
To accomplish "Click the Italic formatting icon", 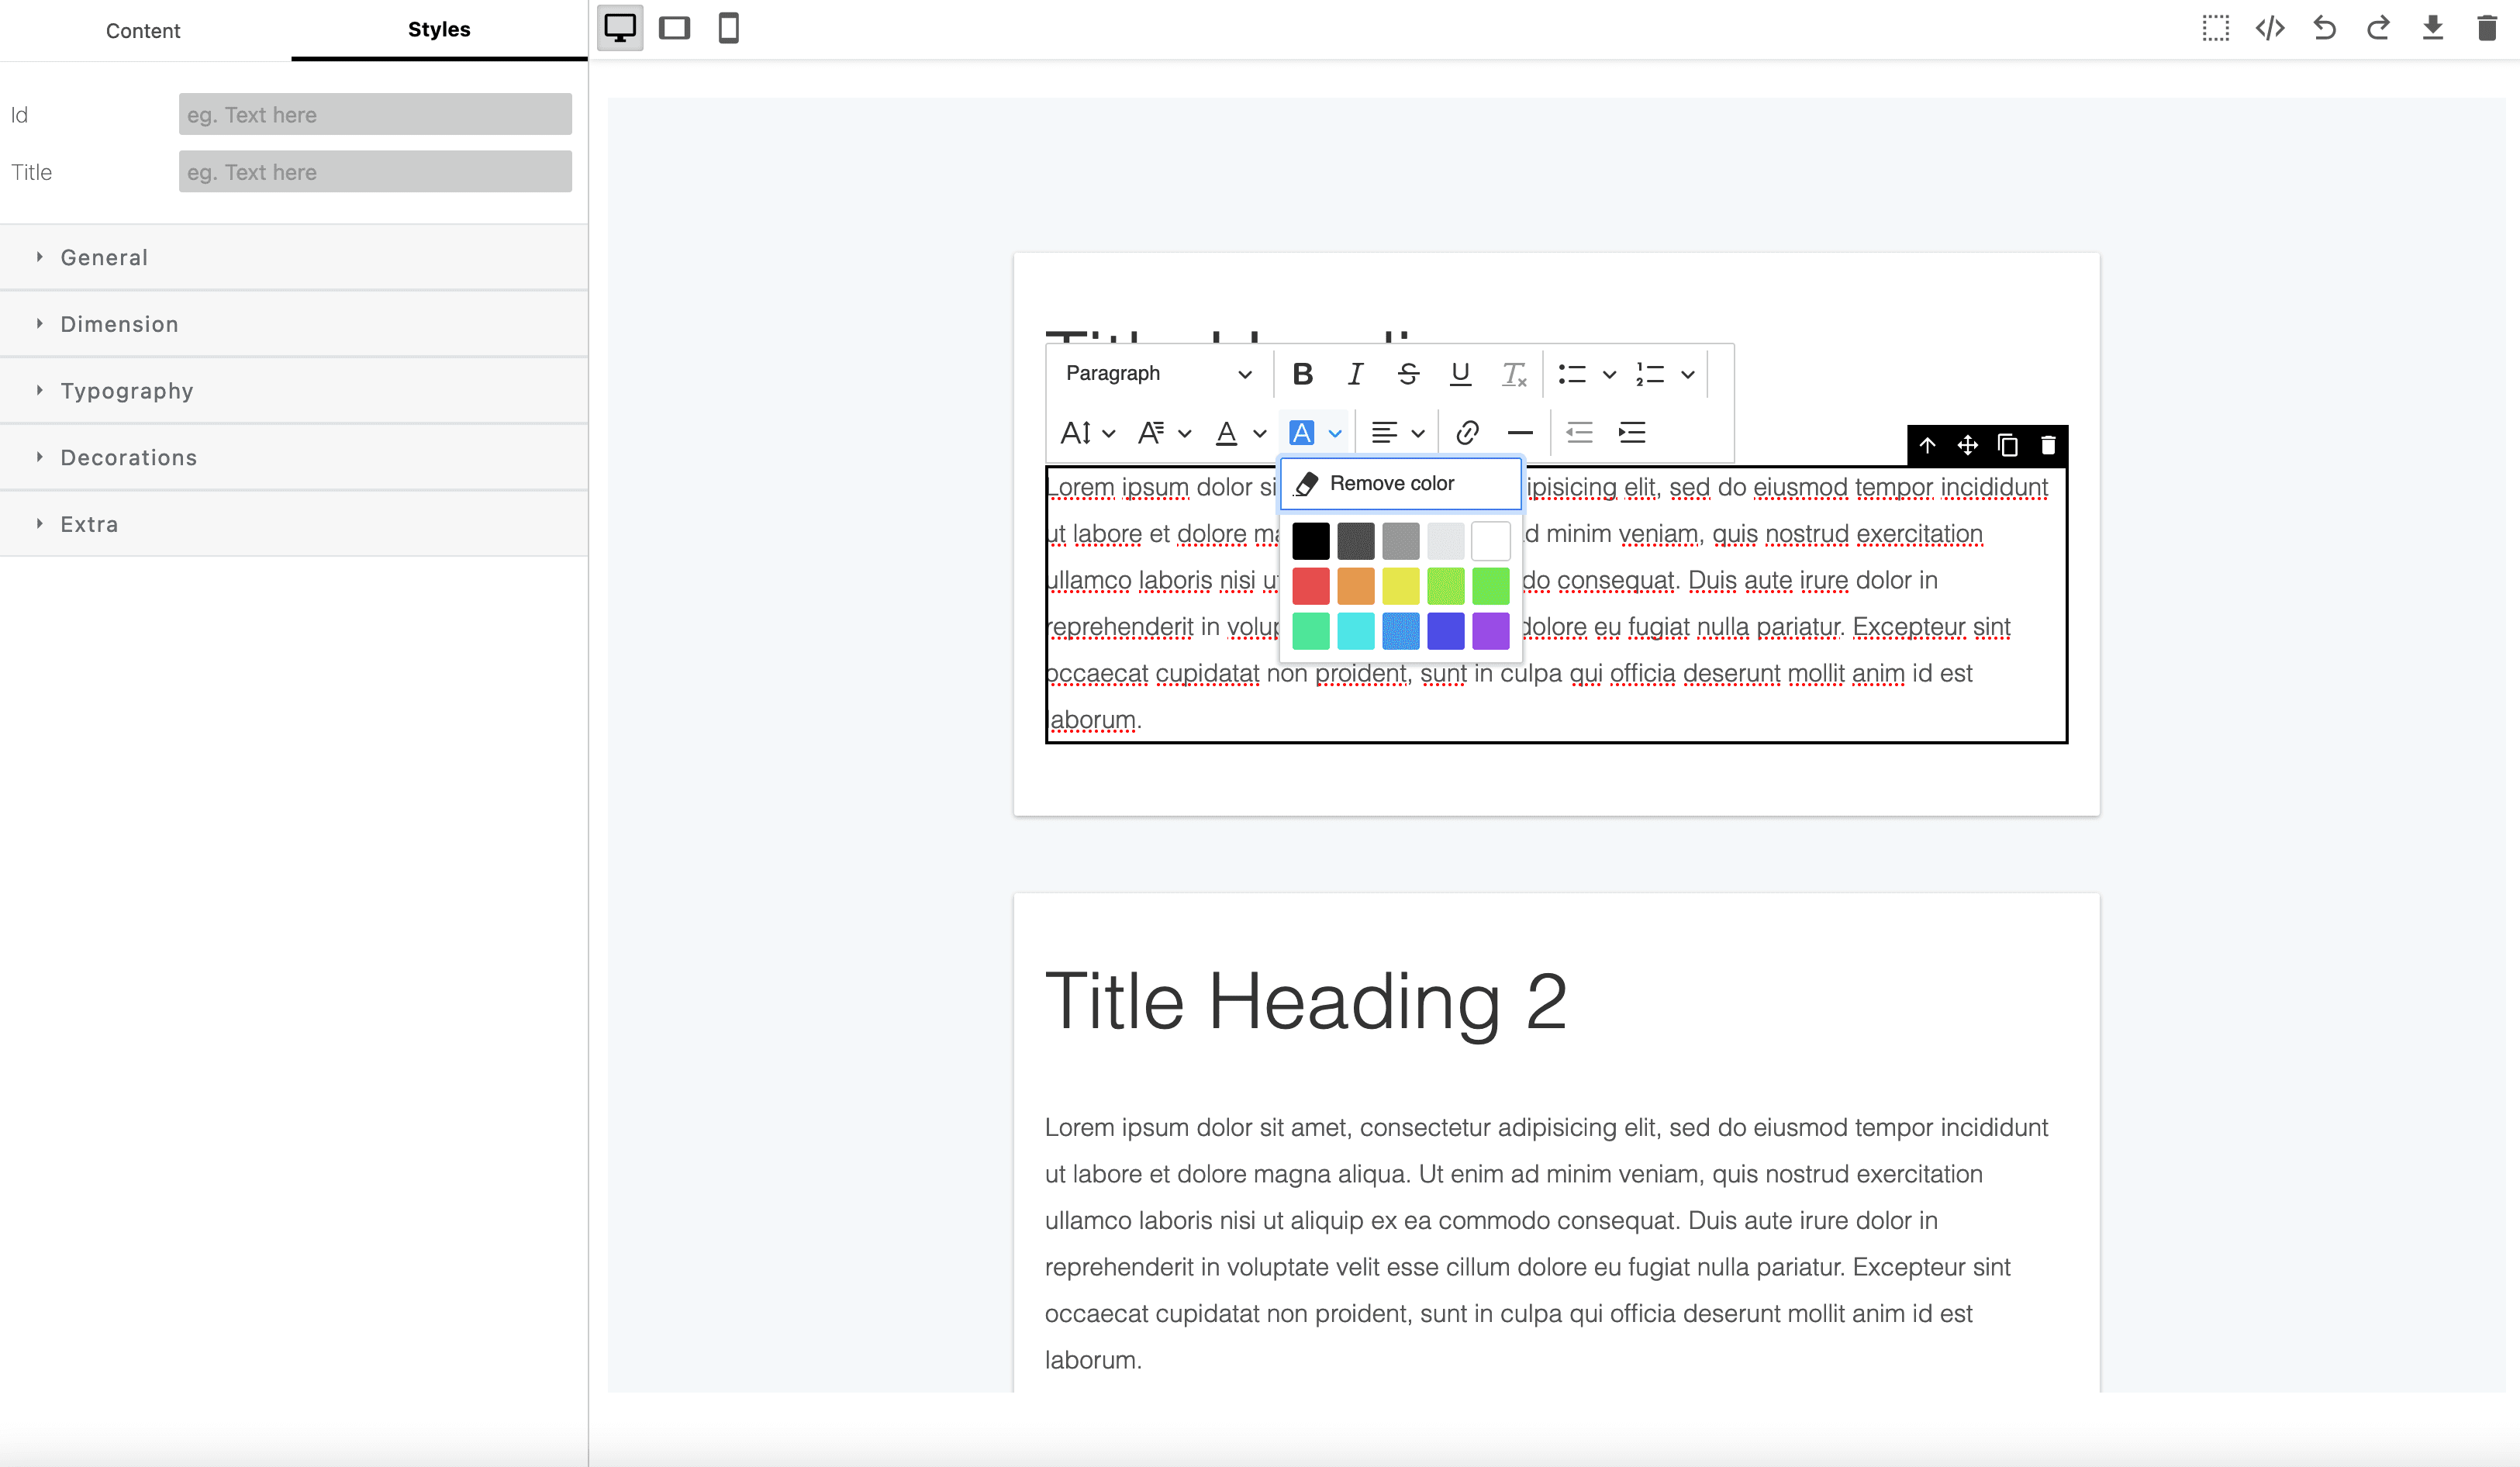I will (1355, 374).
